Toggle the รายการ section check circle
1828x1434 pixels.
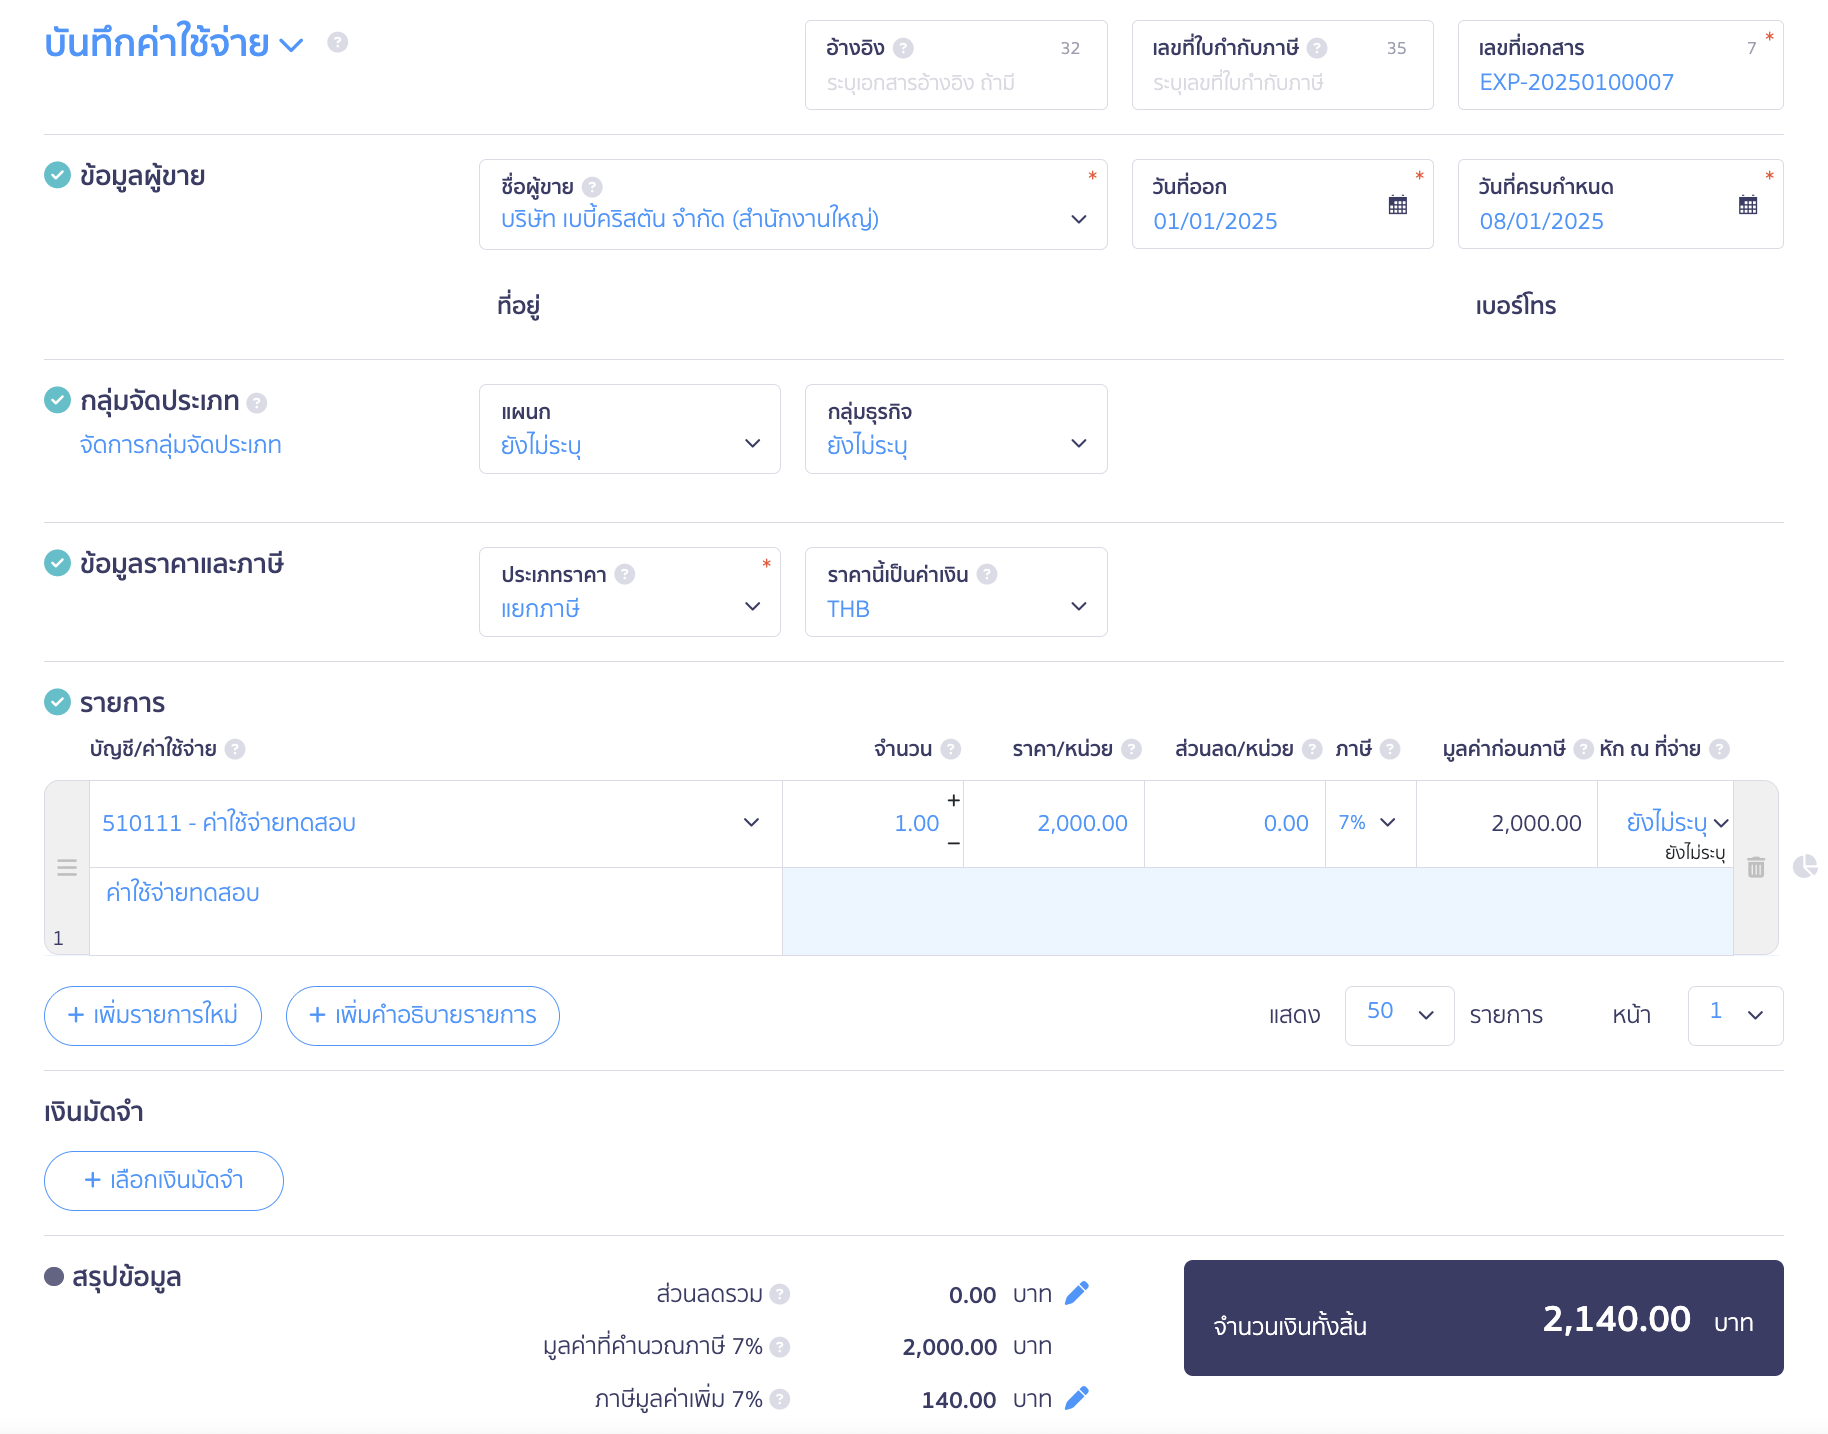click(58, 702)
